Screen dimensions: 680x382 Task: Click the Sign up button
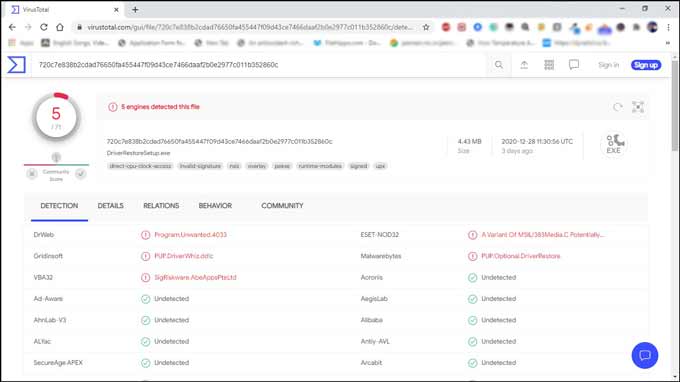click(646, 65)
